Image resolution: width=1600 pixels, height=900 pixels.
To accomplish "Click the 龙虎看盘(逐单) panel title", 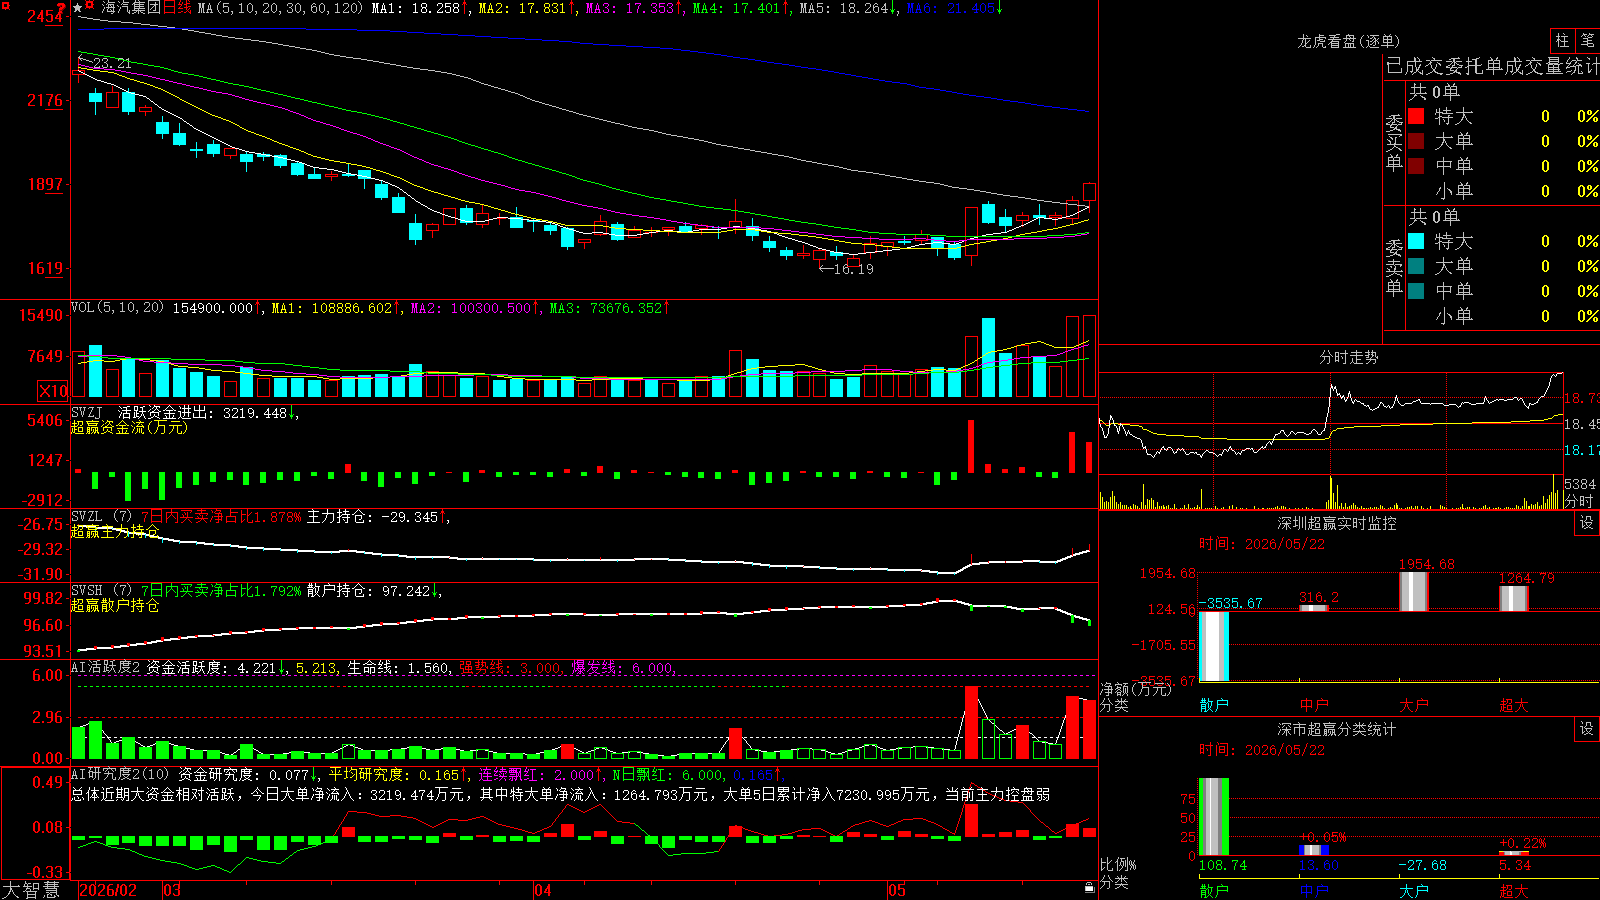I will coord(1348,41).
